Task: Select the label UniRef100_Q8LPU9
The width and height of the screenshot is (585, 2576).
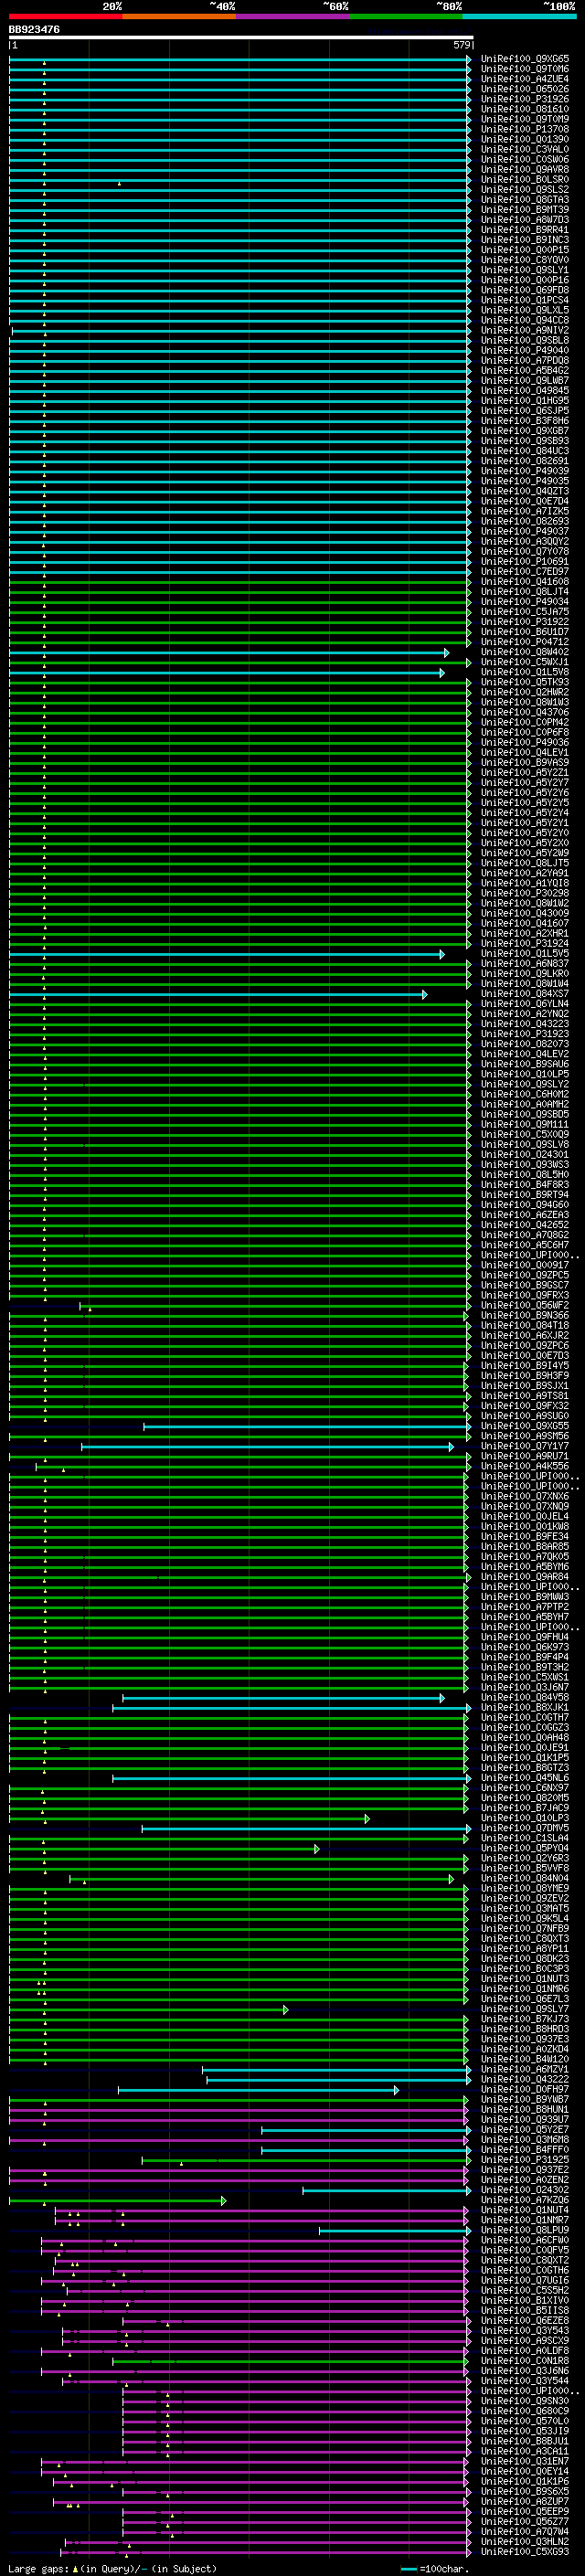Action: pos(525,2230)
